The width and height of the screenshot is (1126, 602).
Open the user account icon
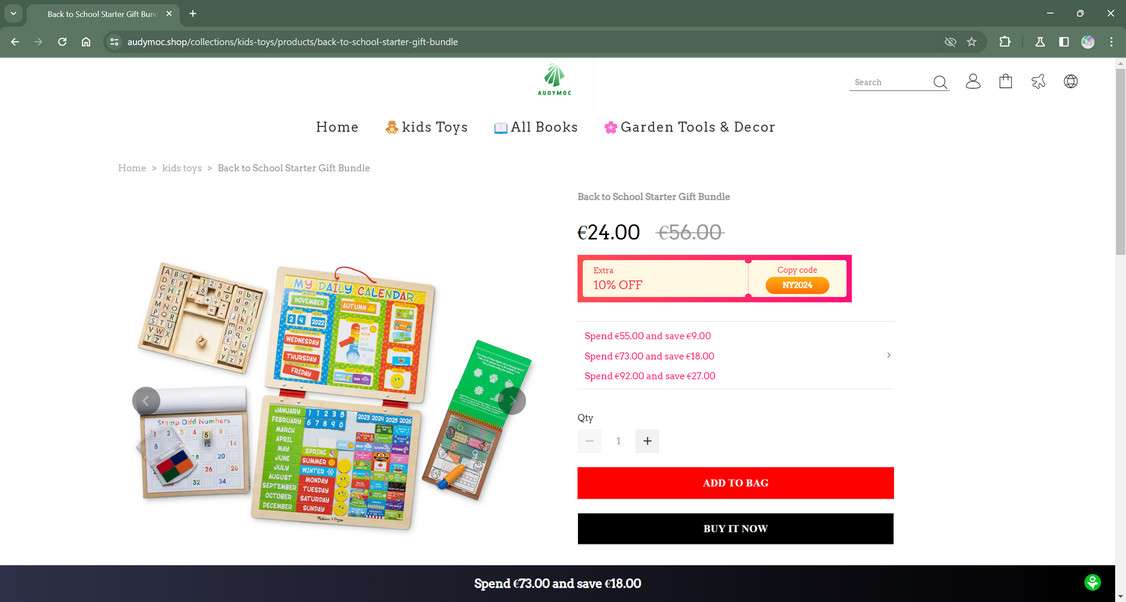pyautogui.click(x=973, y=81)
